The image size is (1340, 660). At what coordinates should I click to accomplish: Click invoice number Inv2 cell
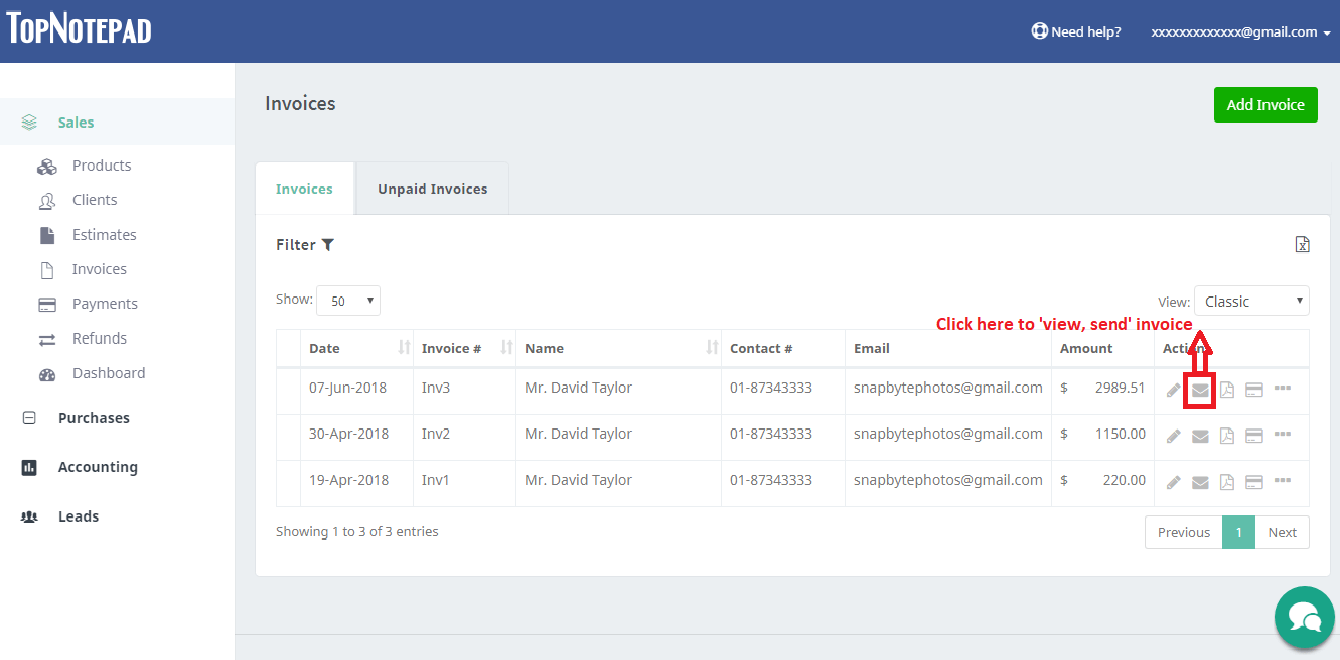(x=464, y=436)
